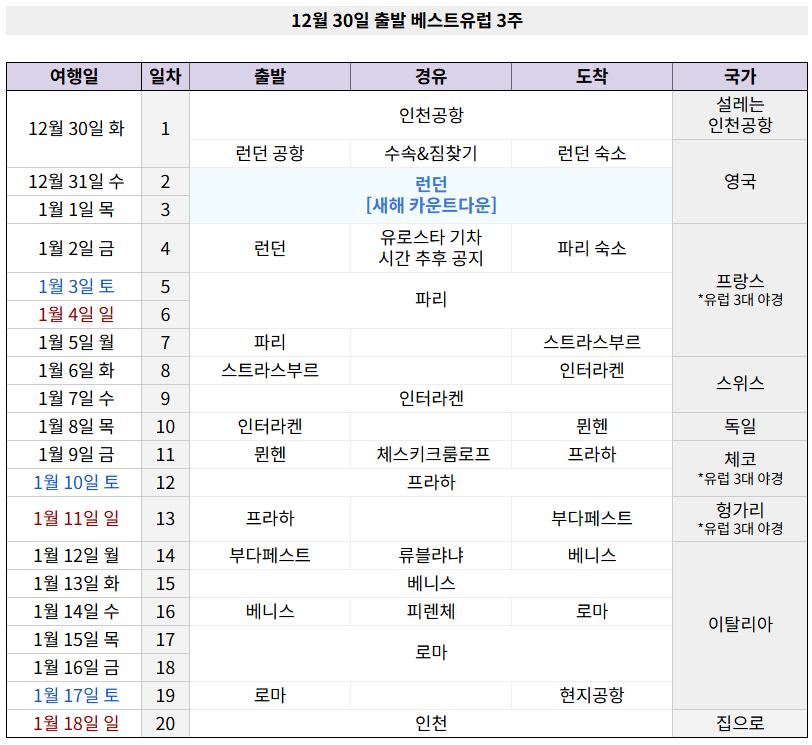This screenshot has width=812, height=745.
Task: Click the date cell '1월 12일 월'
Action: point(74,556)
